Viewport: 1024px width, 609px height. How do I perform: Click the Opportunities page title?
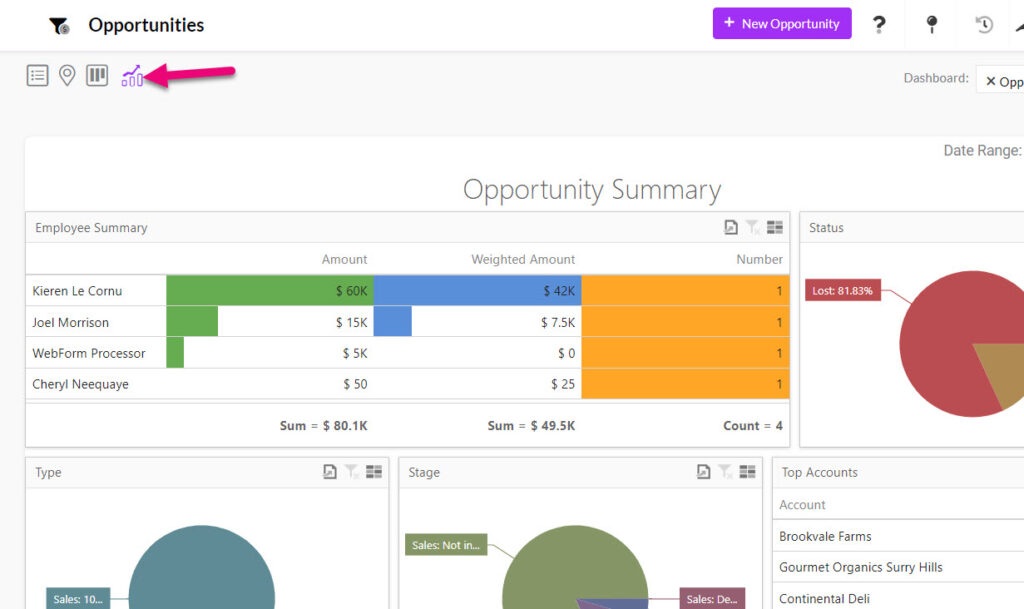[146, 25]
